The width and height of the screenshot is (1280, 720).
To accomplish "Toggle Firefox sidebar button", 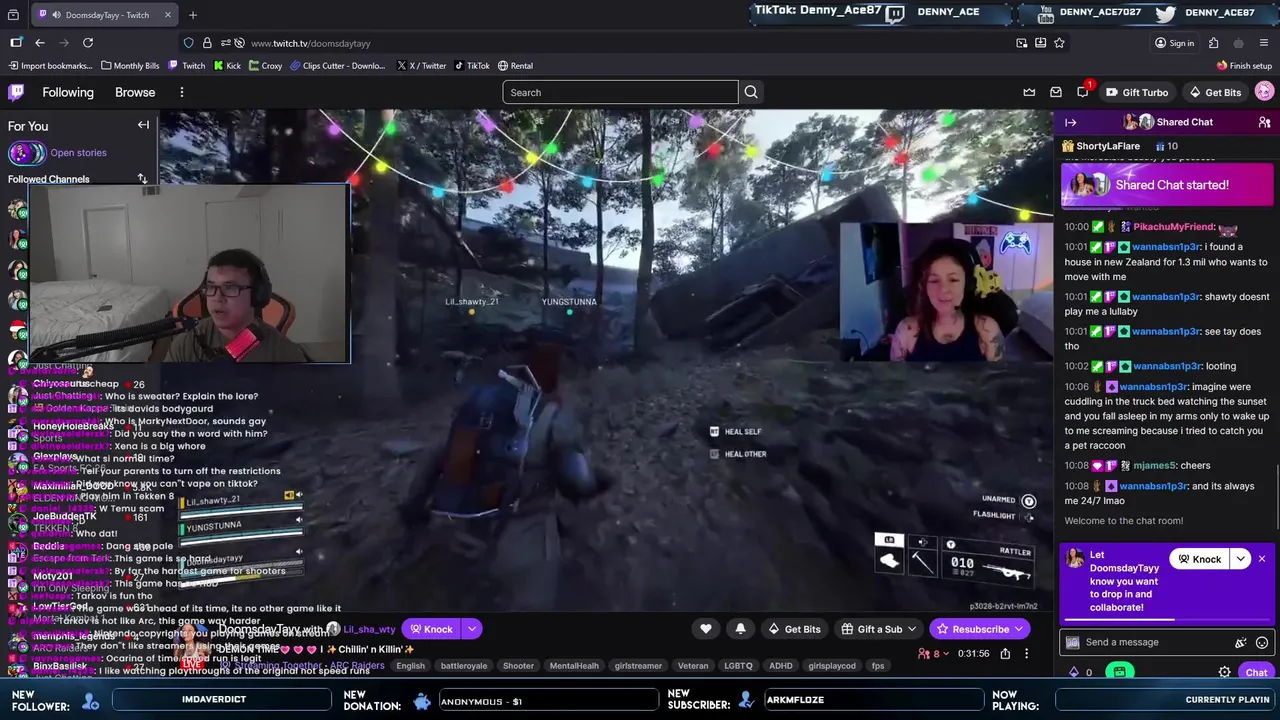I will coord(16,43).
